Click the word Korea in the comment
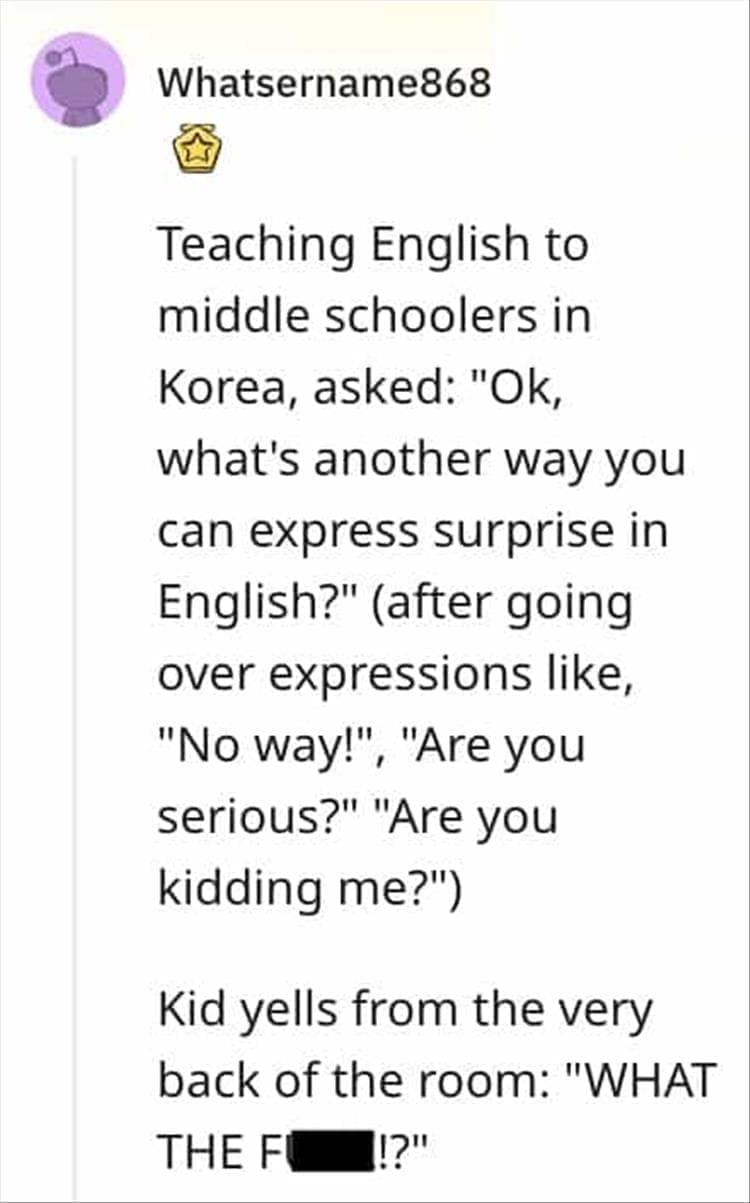 click(225, 387)
